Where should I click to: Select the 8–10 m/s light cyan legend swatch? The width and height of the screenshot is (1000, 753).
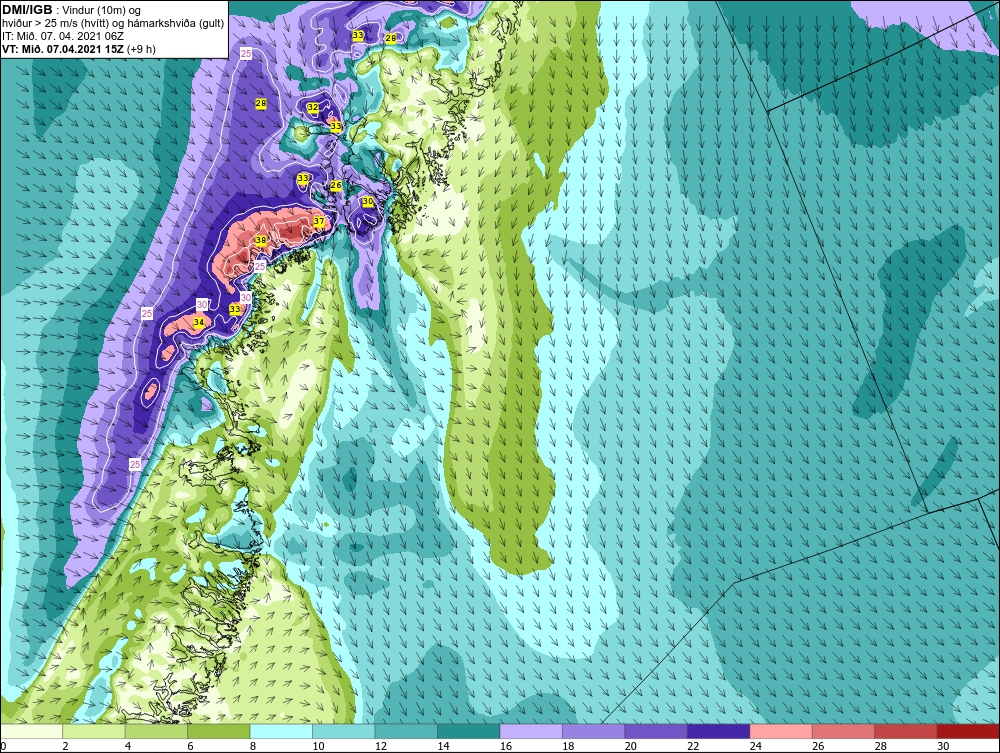click(x=281, y=731)
